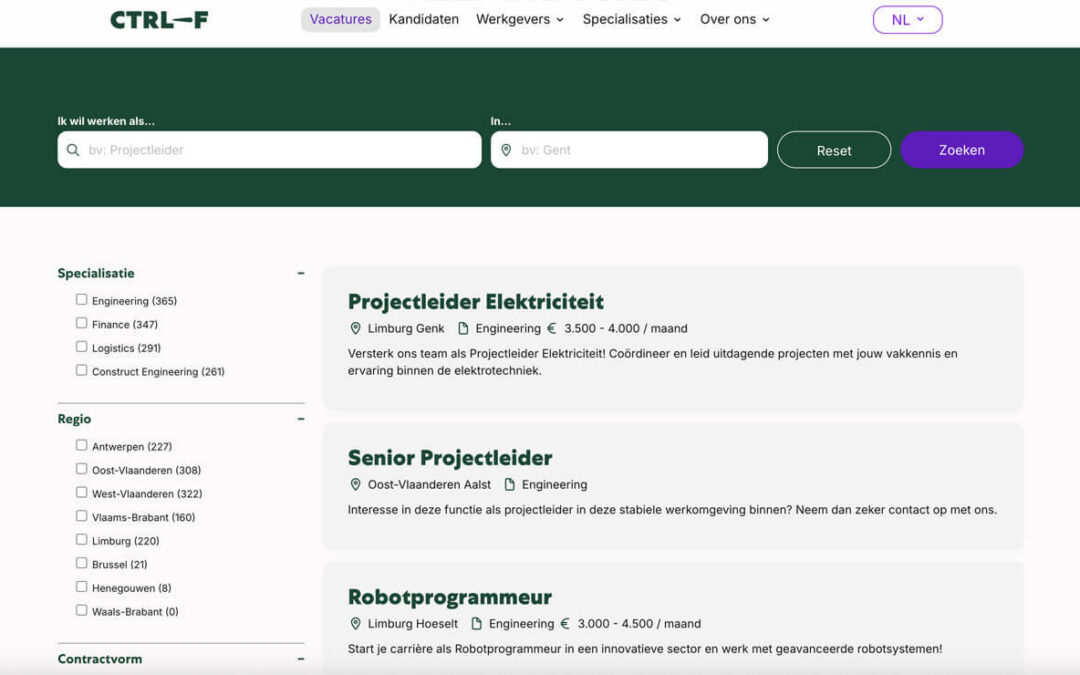Enable the Henegouwen (8) filter
The width and height of the screenshot is (1080, 675).
pos(81,586)
